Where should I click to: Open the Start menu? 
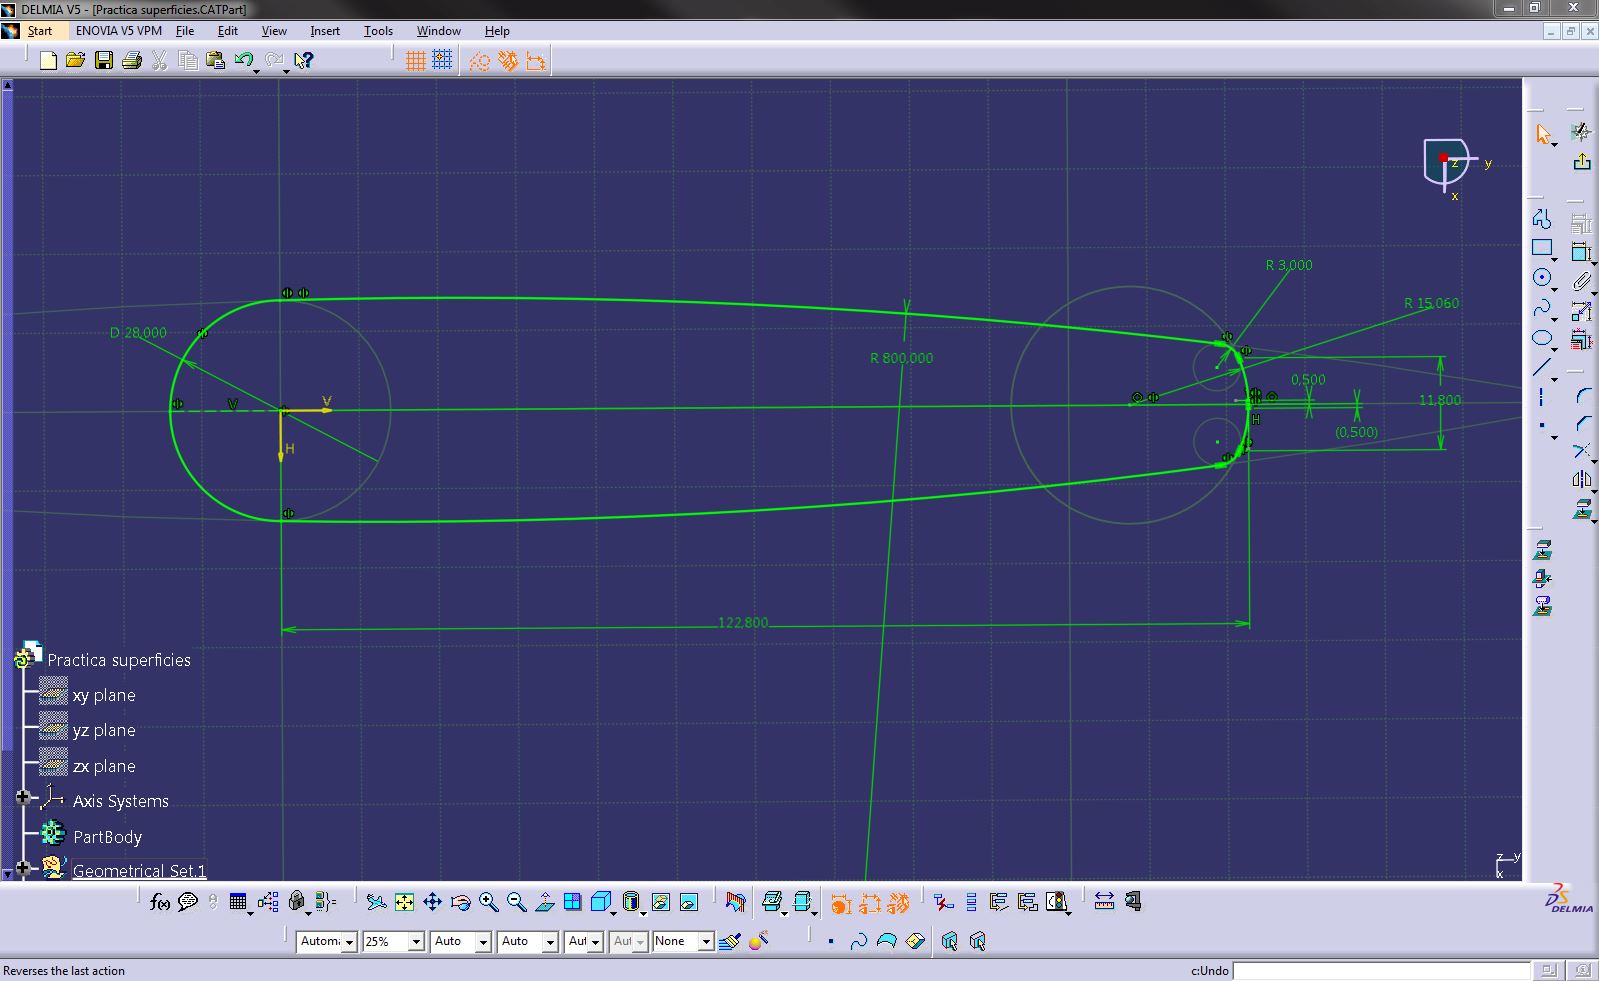coord(40,31)
